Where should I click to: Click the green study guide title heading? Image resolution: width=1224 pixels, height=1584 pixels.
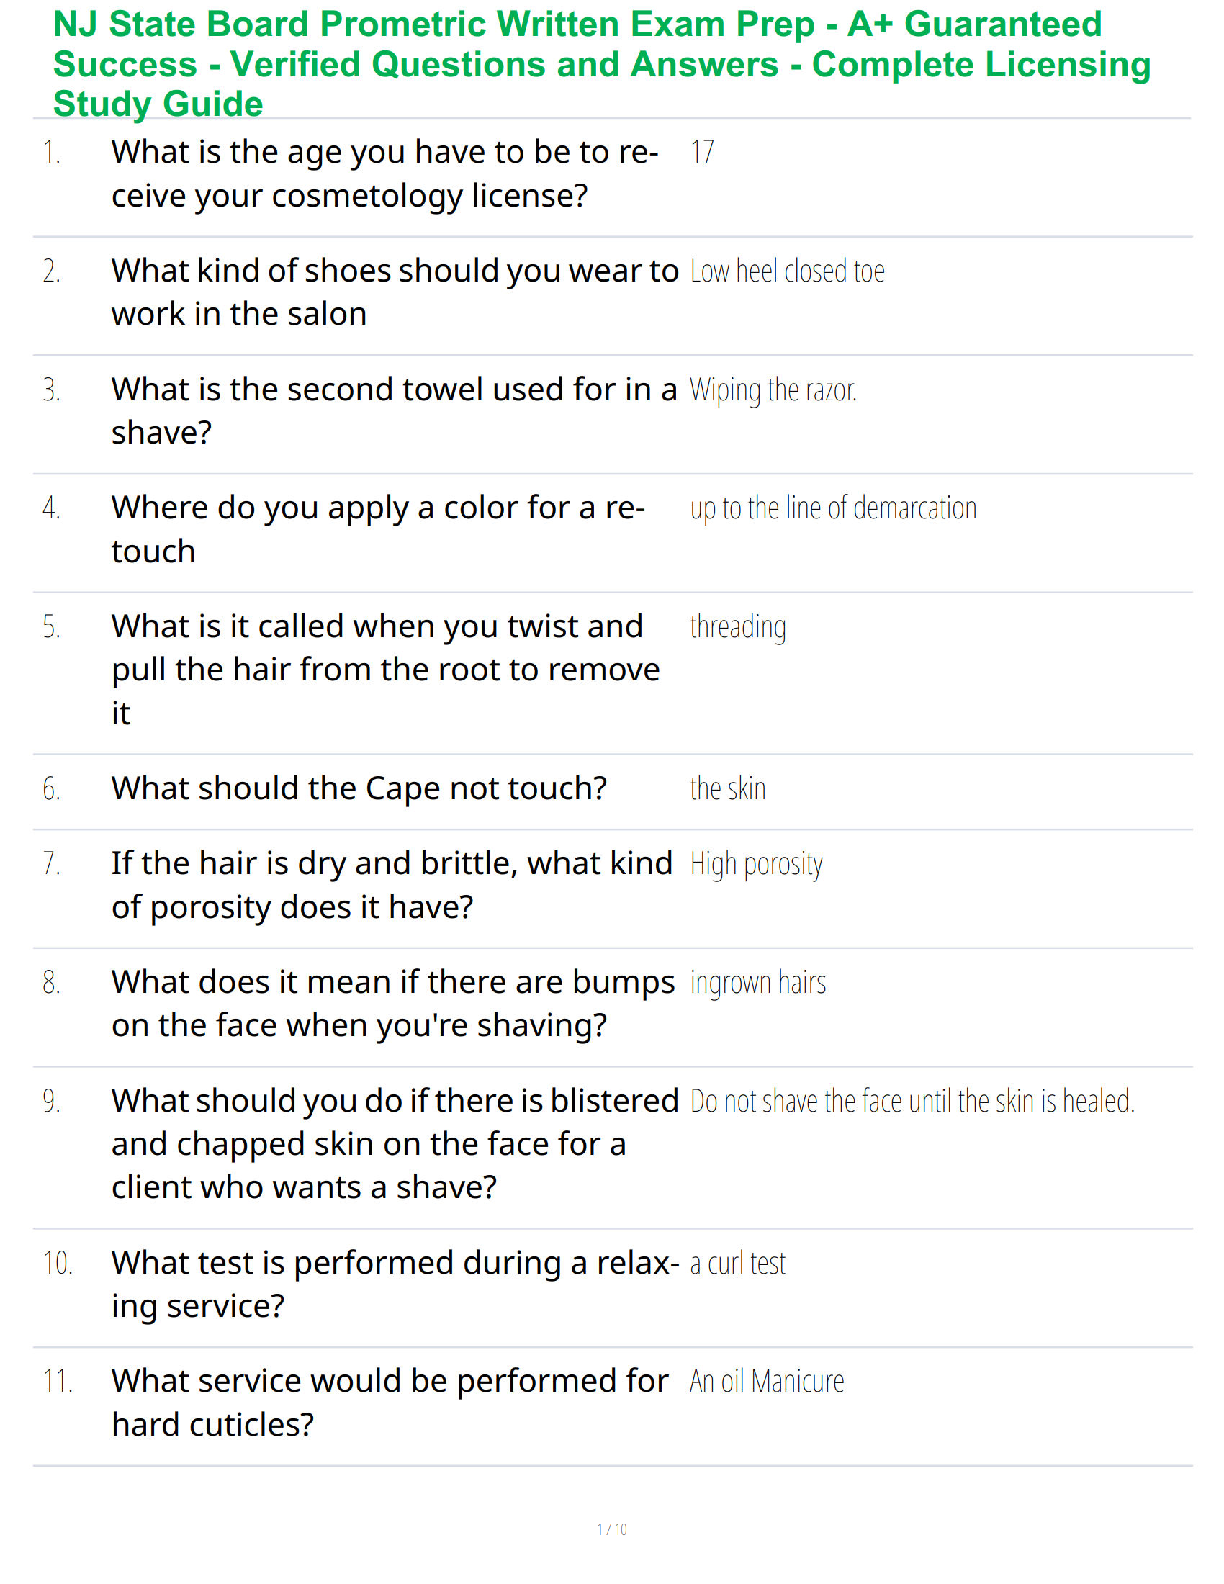(x=601, y=64)
